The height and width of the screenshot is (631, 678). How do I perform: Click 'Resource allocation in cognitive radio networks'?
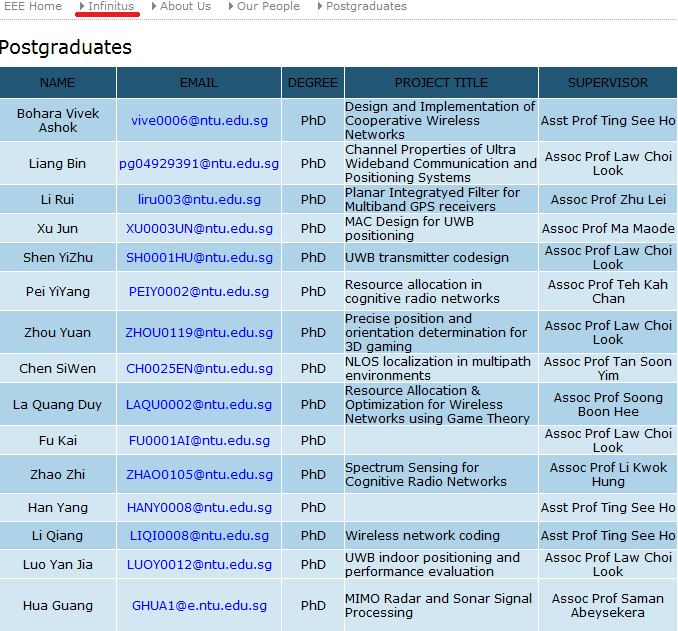tap(422, 291)
